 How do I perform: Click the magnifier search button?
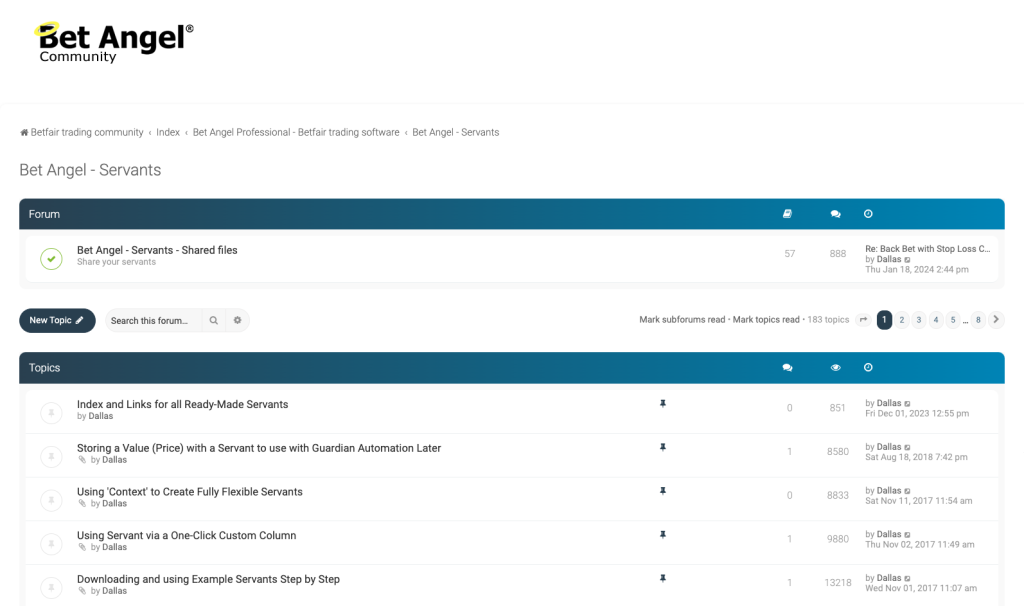click(x=214, y=321)
